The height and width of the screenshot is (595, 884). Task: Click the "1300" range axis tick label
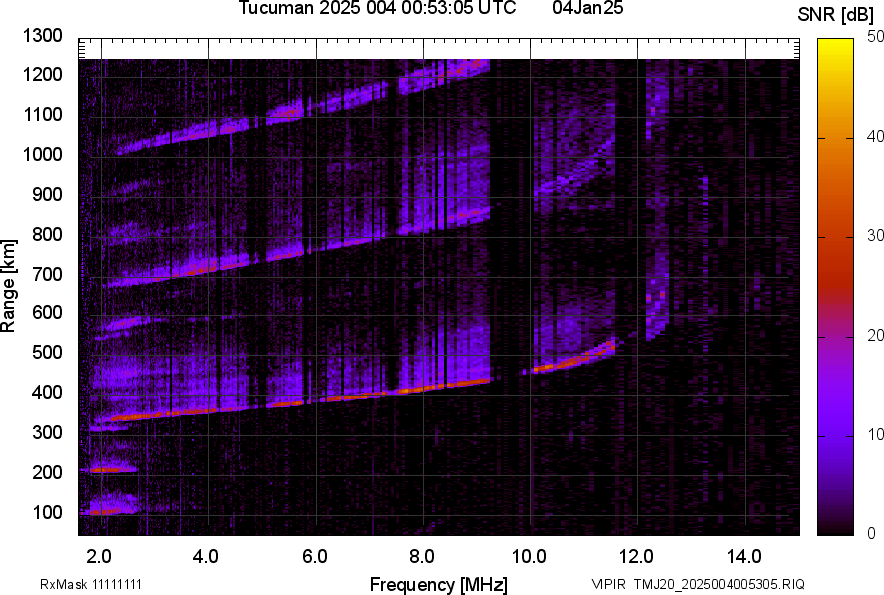(x=42, y=36)
